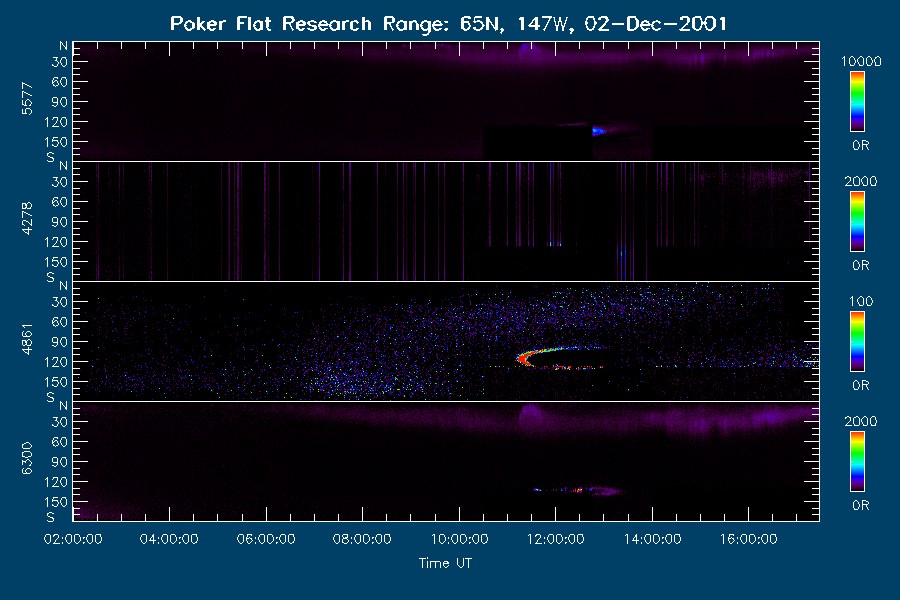Screen dimensions: 900x600
Task: Click the 6300 panel color bar
Action: tap(858, 462)
